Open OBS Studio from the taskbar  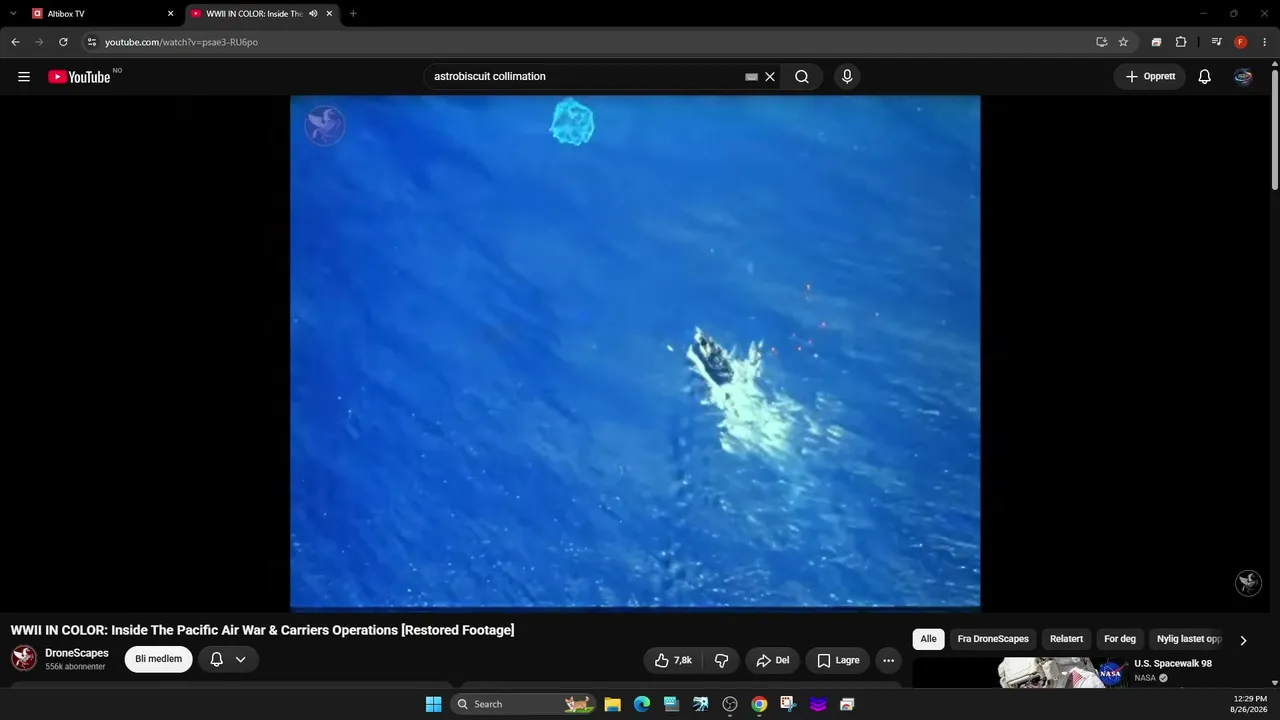(730, 704)
